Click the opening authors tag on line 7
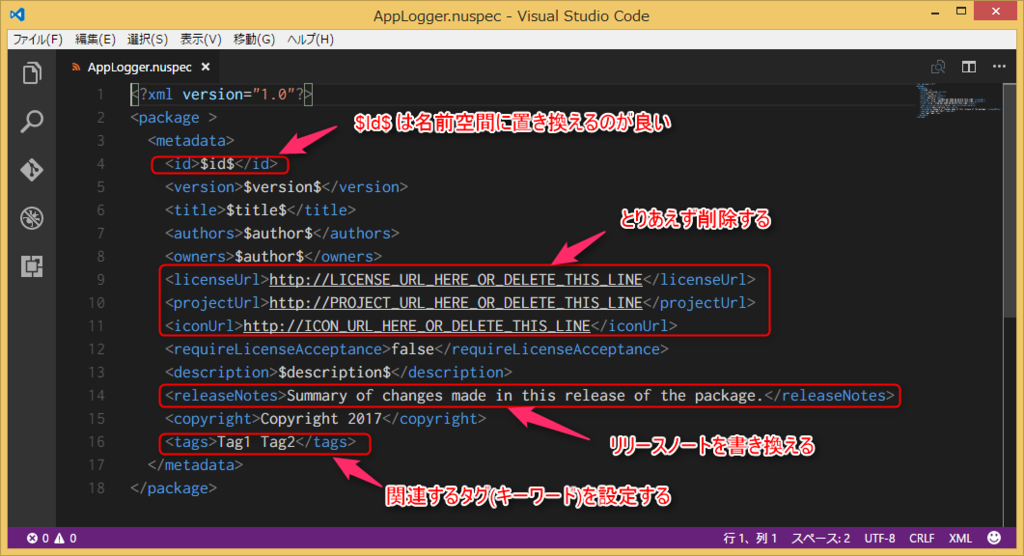This screenshot has height=556, width=1024. (x=204, y=233)
